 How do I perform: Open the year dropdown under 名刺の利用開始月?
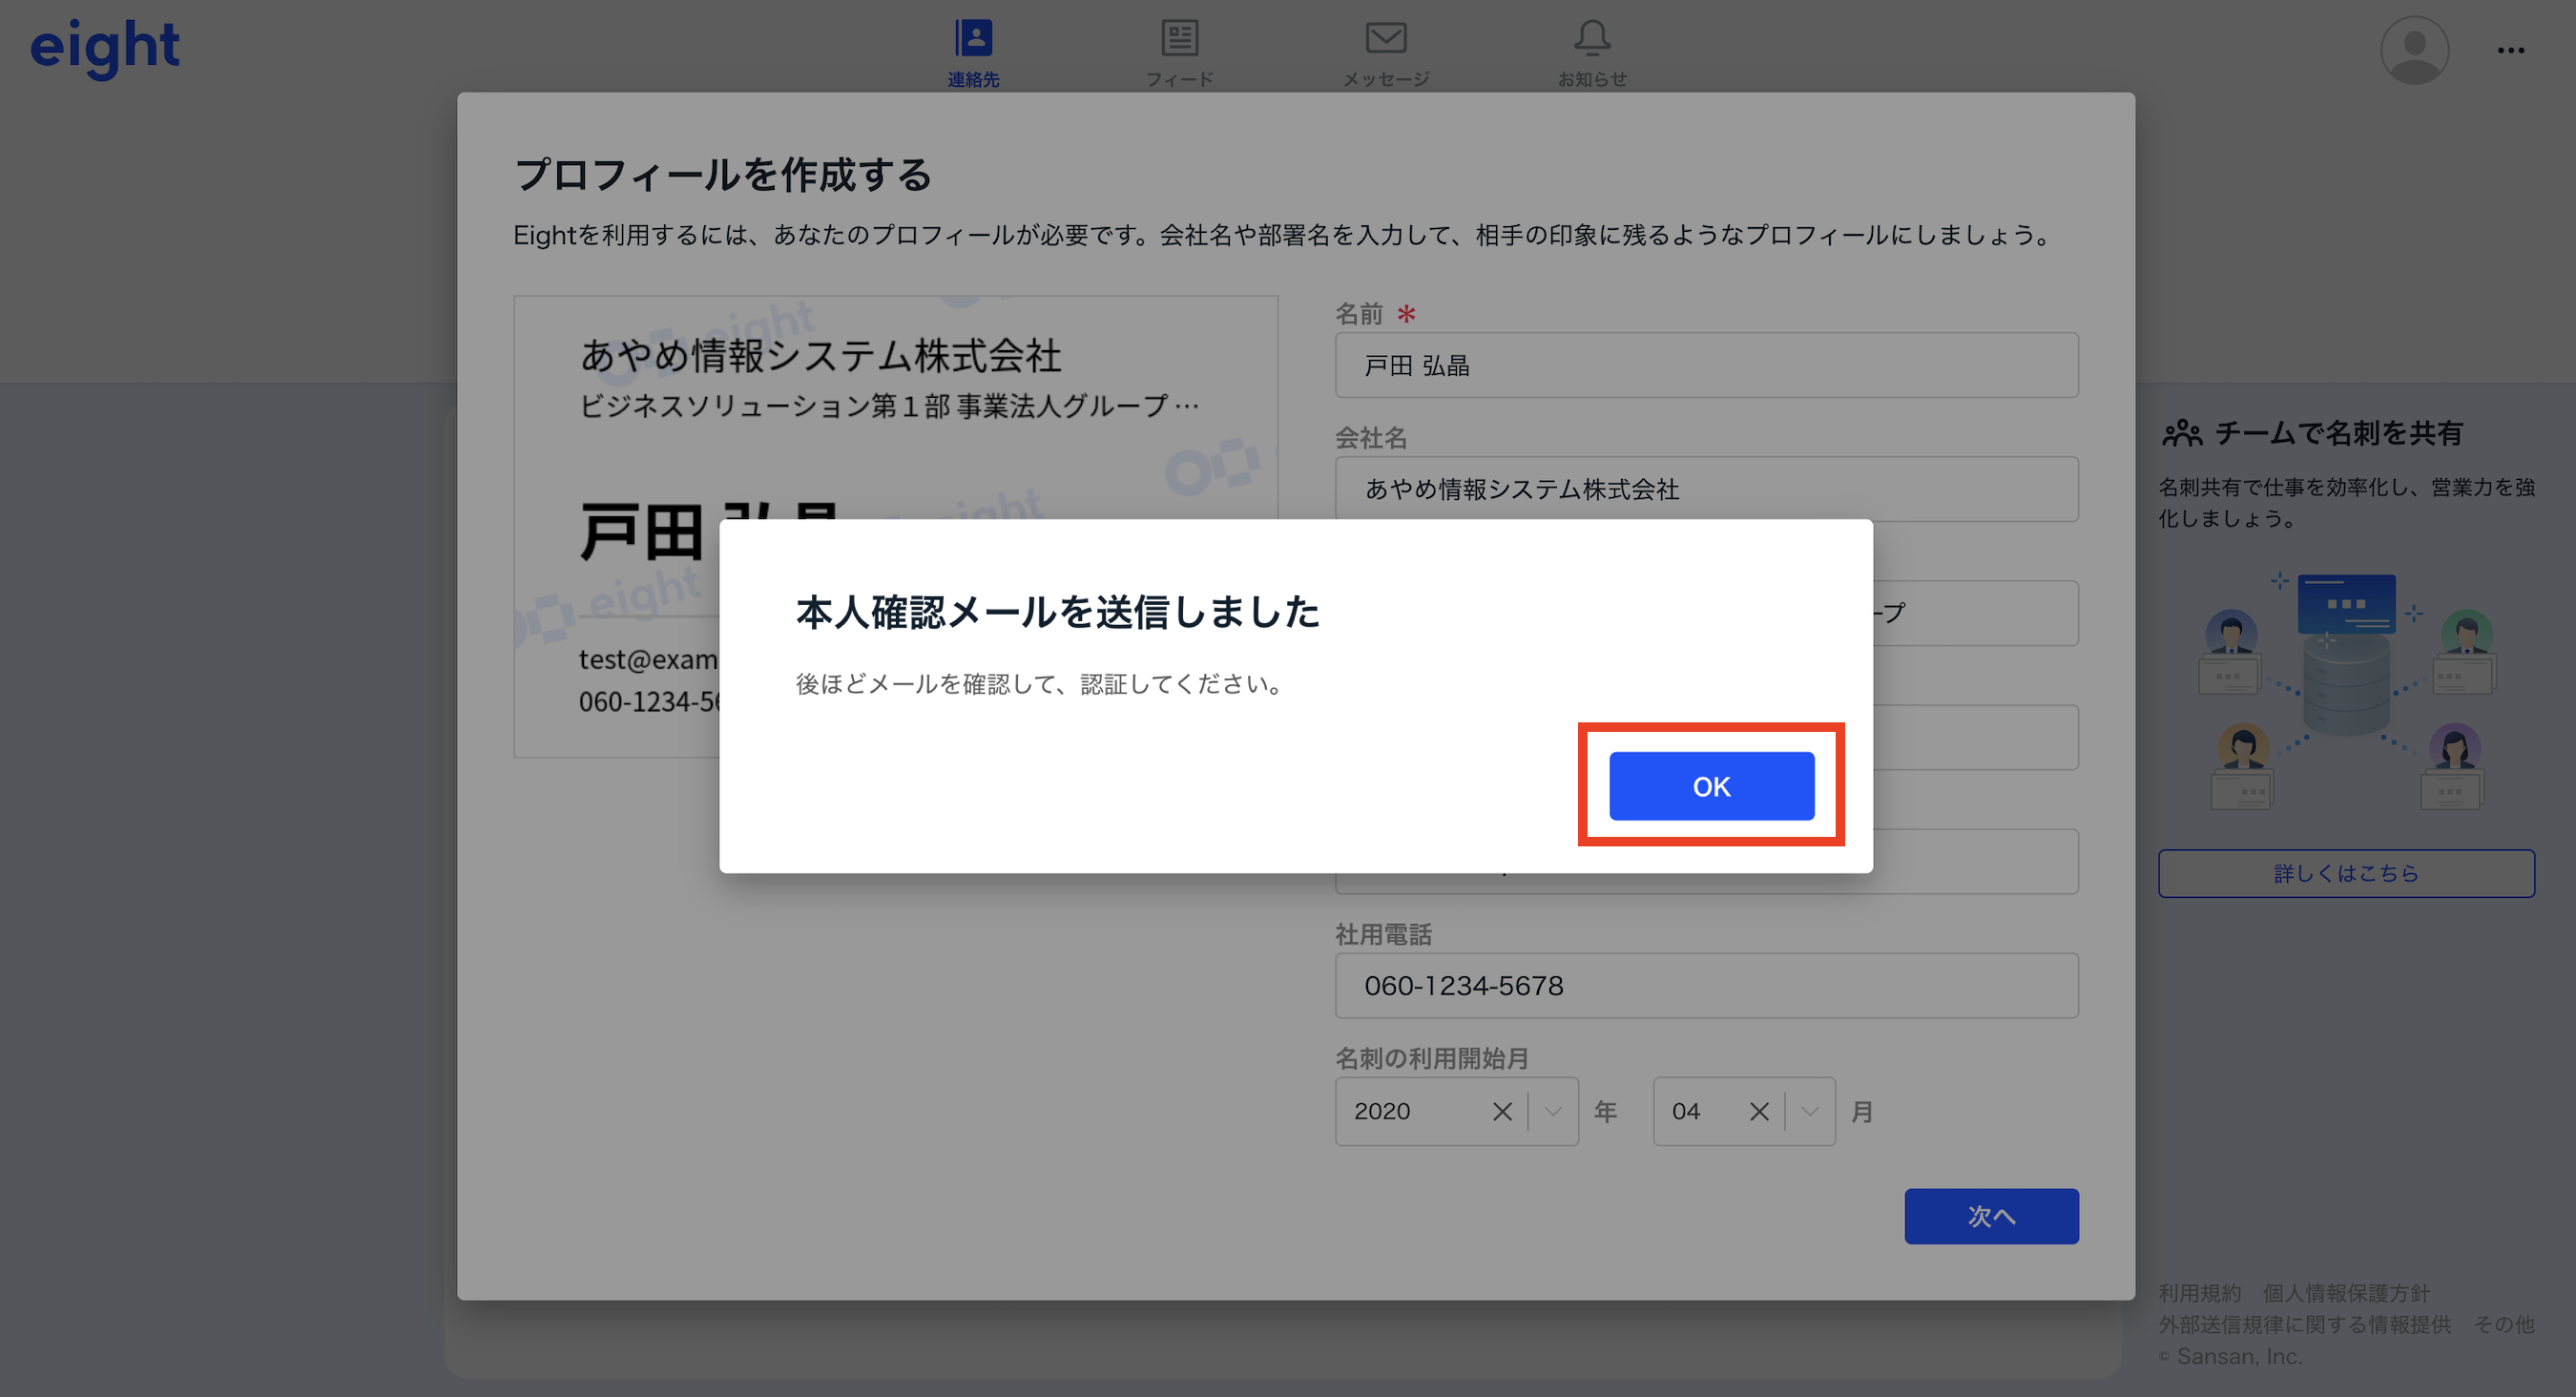(x=1552, y=1111)
